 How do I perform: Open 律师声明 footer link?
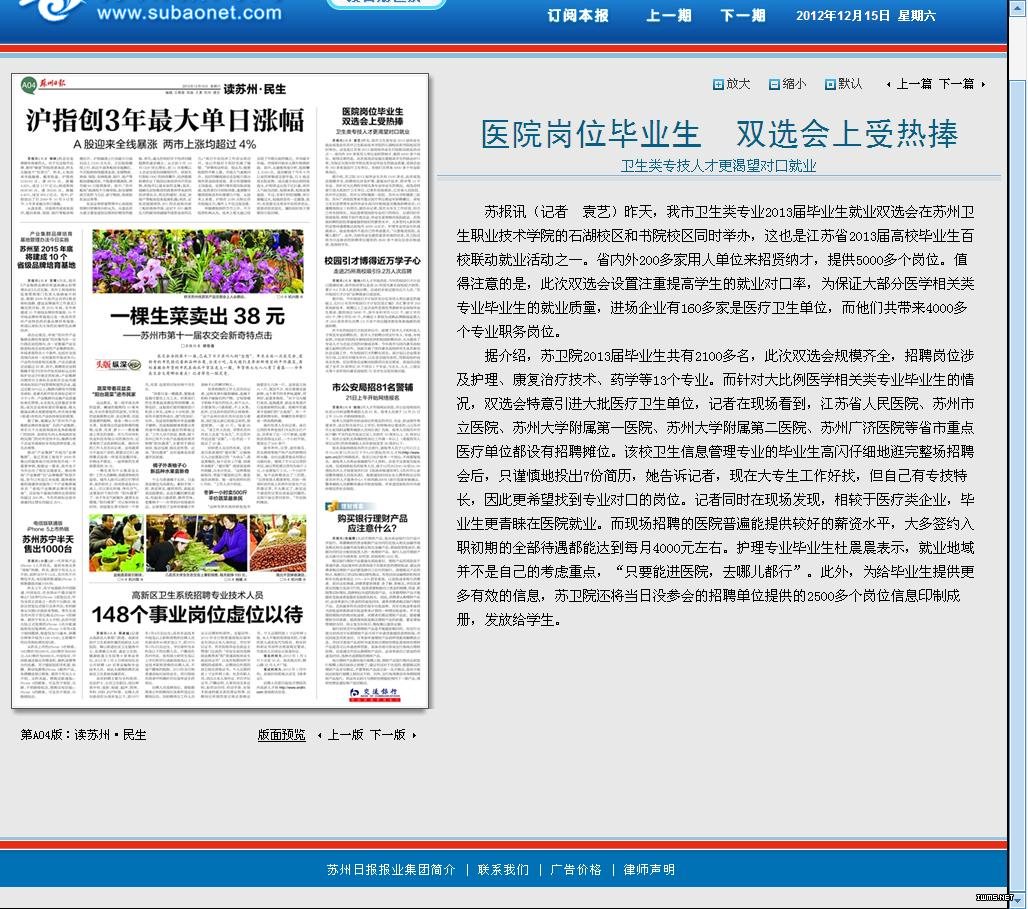click(649, 870)
